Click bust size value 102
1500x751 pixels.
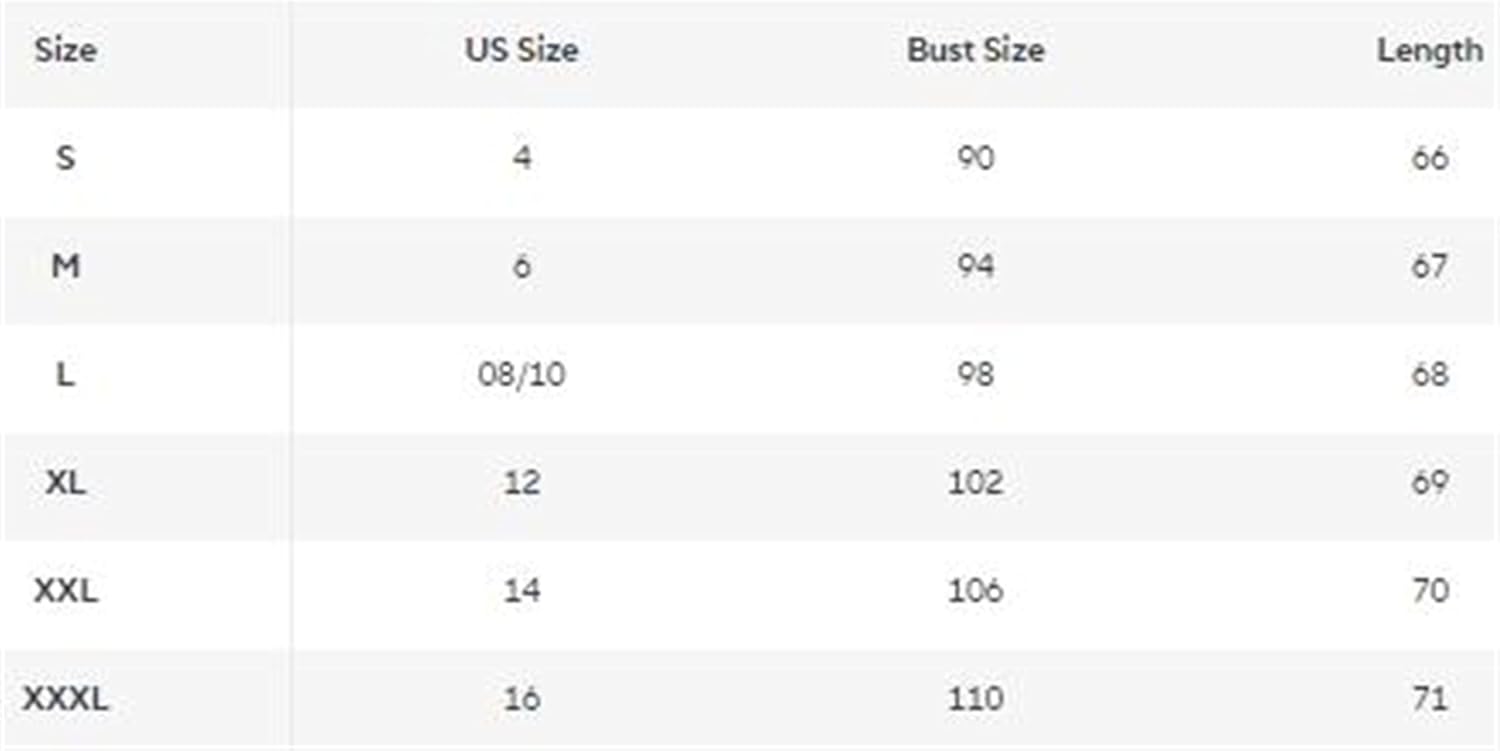975,482
